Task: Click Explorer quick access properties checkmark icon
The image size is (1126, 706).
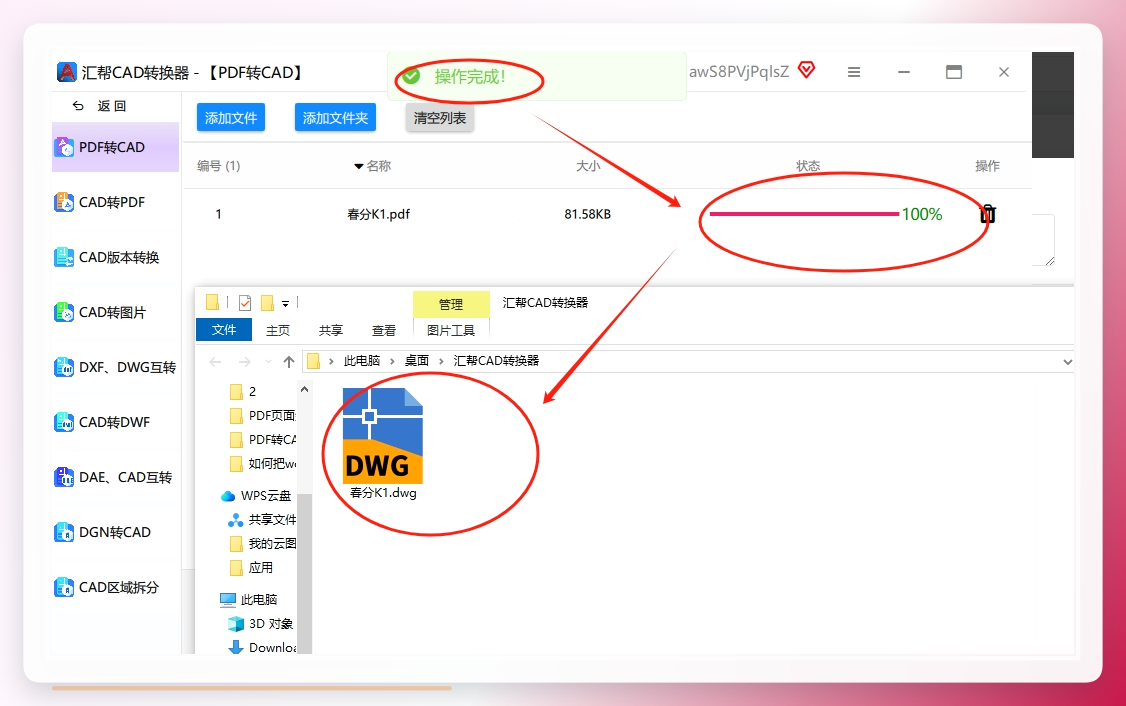Action: 245,303
